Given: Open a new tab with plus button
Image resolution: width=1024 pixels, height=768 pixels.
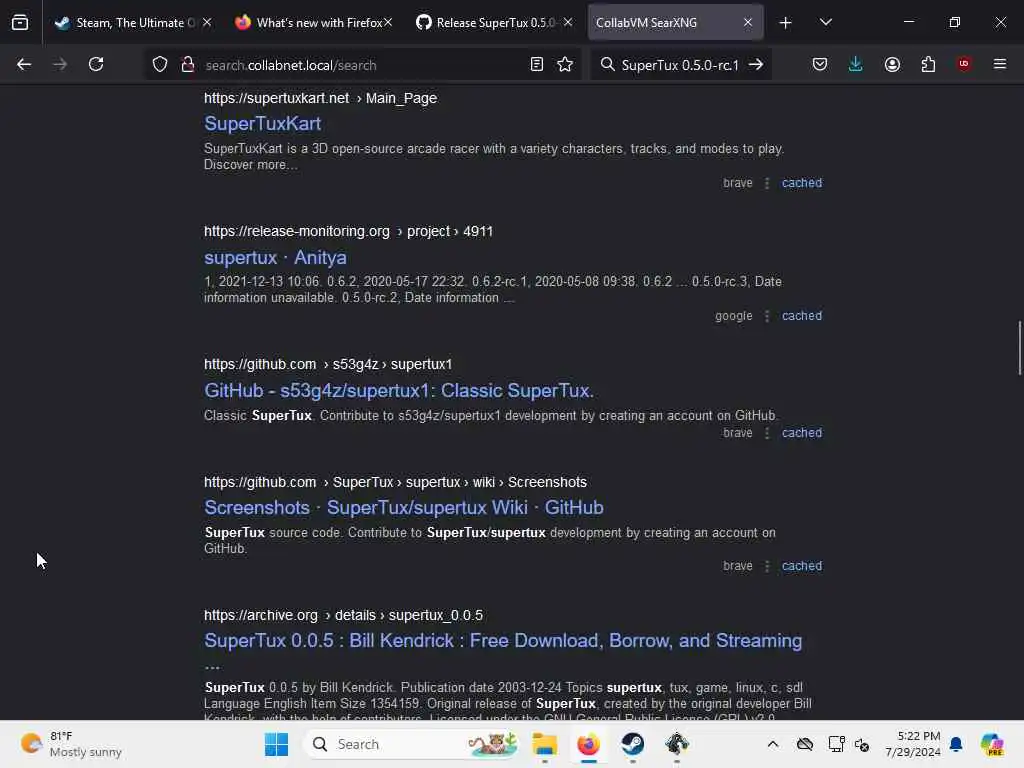Looking at the screenshot, I should pyautogui.click(x=786, y=23).
